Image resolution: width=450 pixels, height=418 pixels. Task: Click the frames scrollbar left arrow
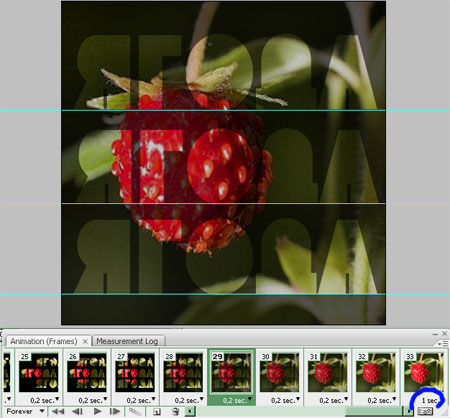190,411
